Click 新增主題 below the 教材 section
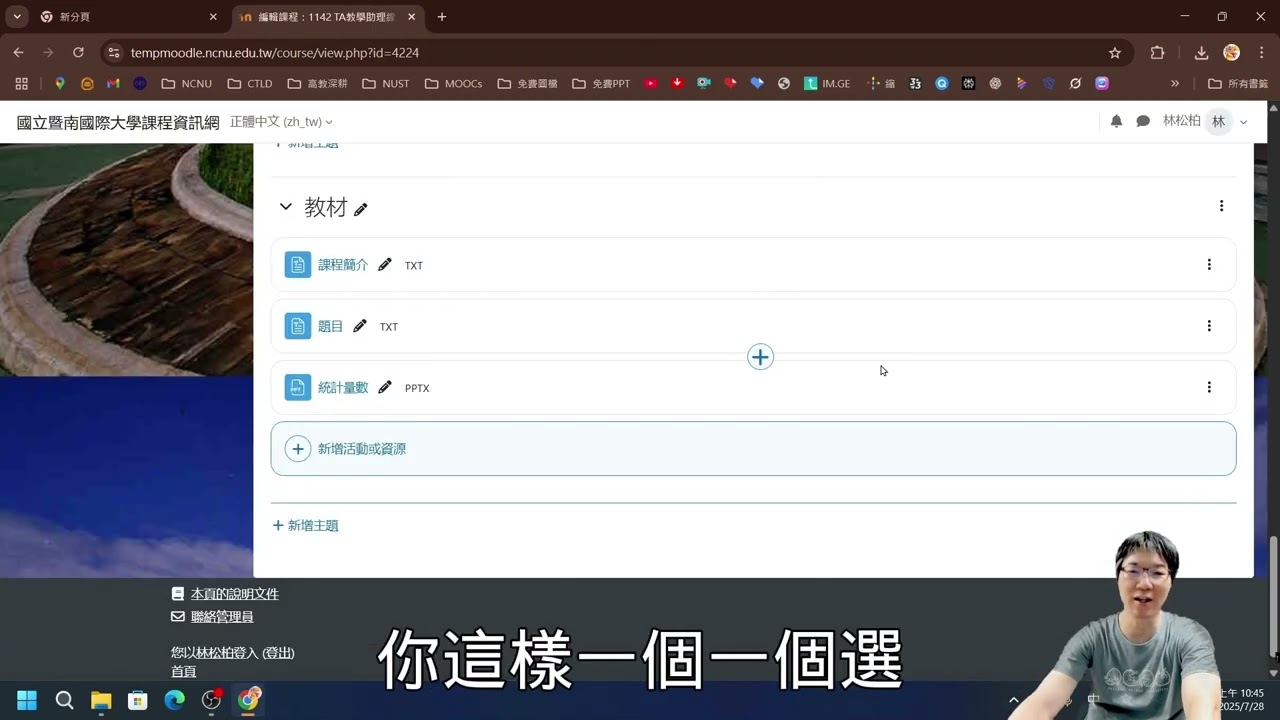 [x=306, y=525]
